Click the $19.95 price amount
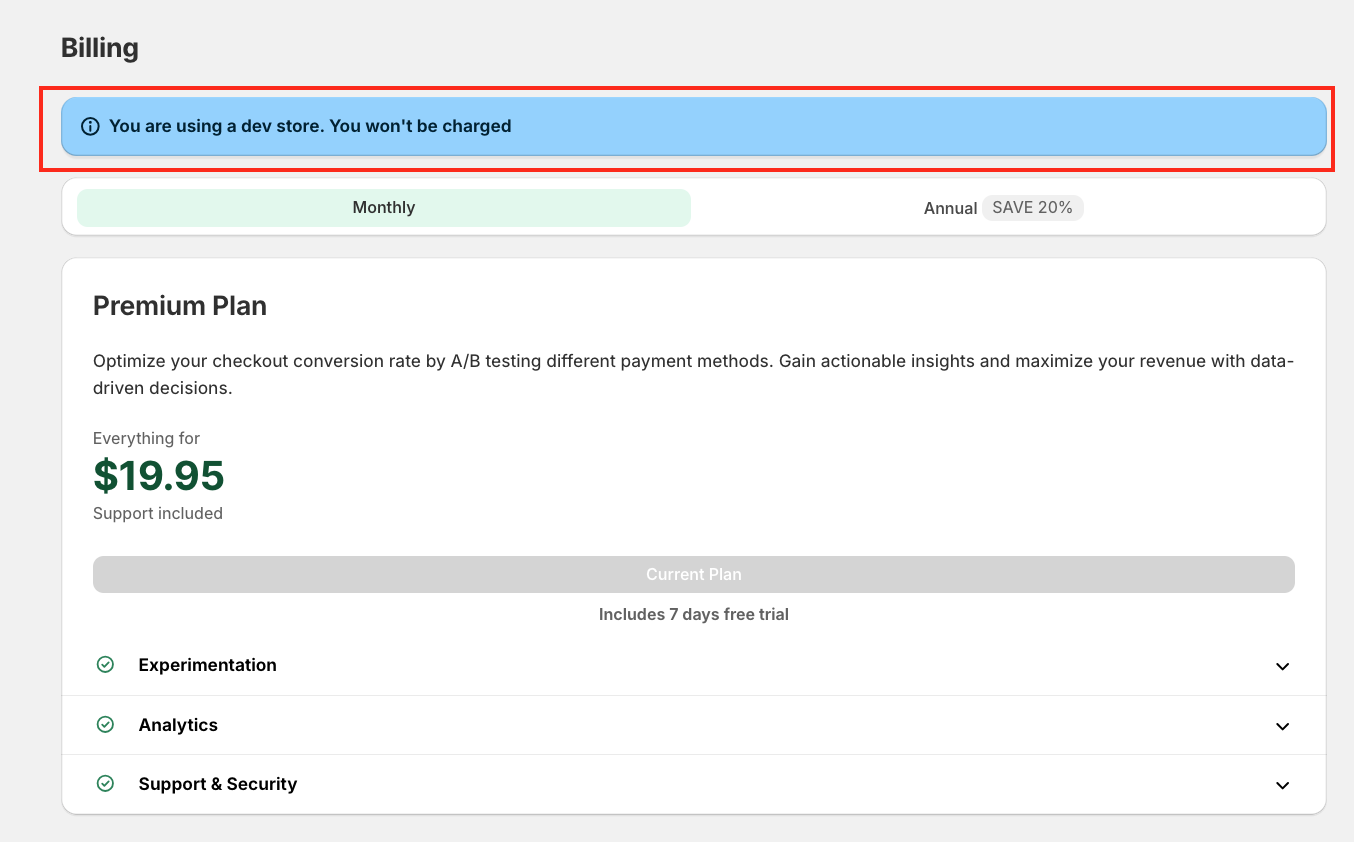Image resolution: width=1354 pixels, height=842 pixels. (x=158, y=476)
